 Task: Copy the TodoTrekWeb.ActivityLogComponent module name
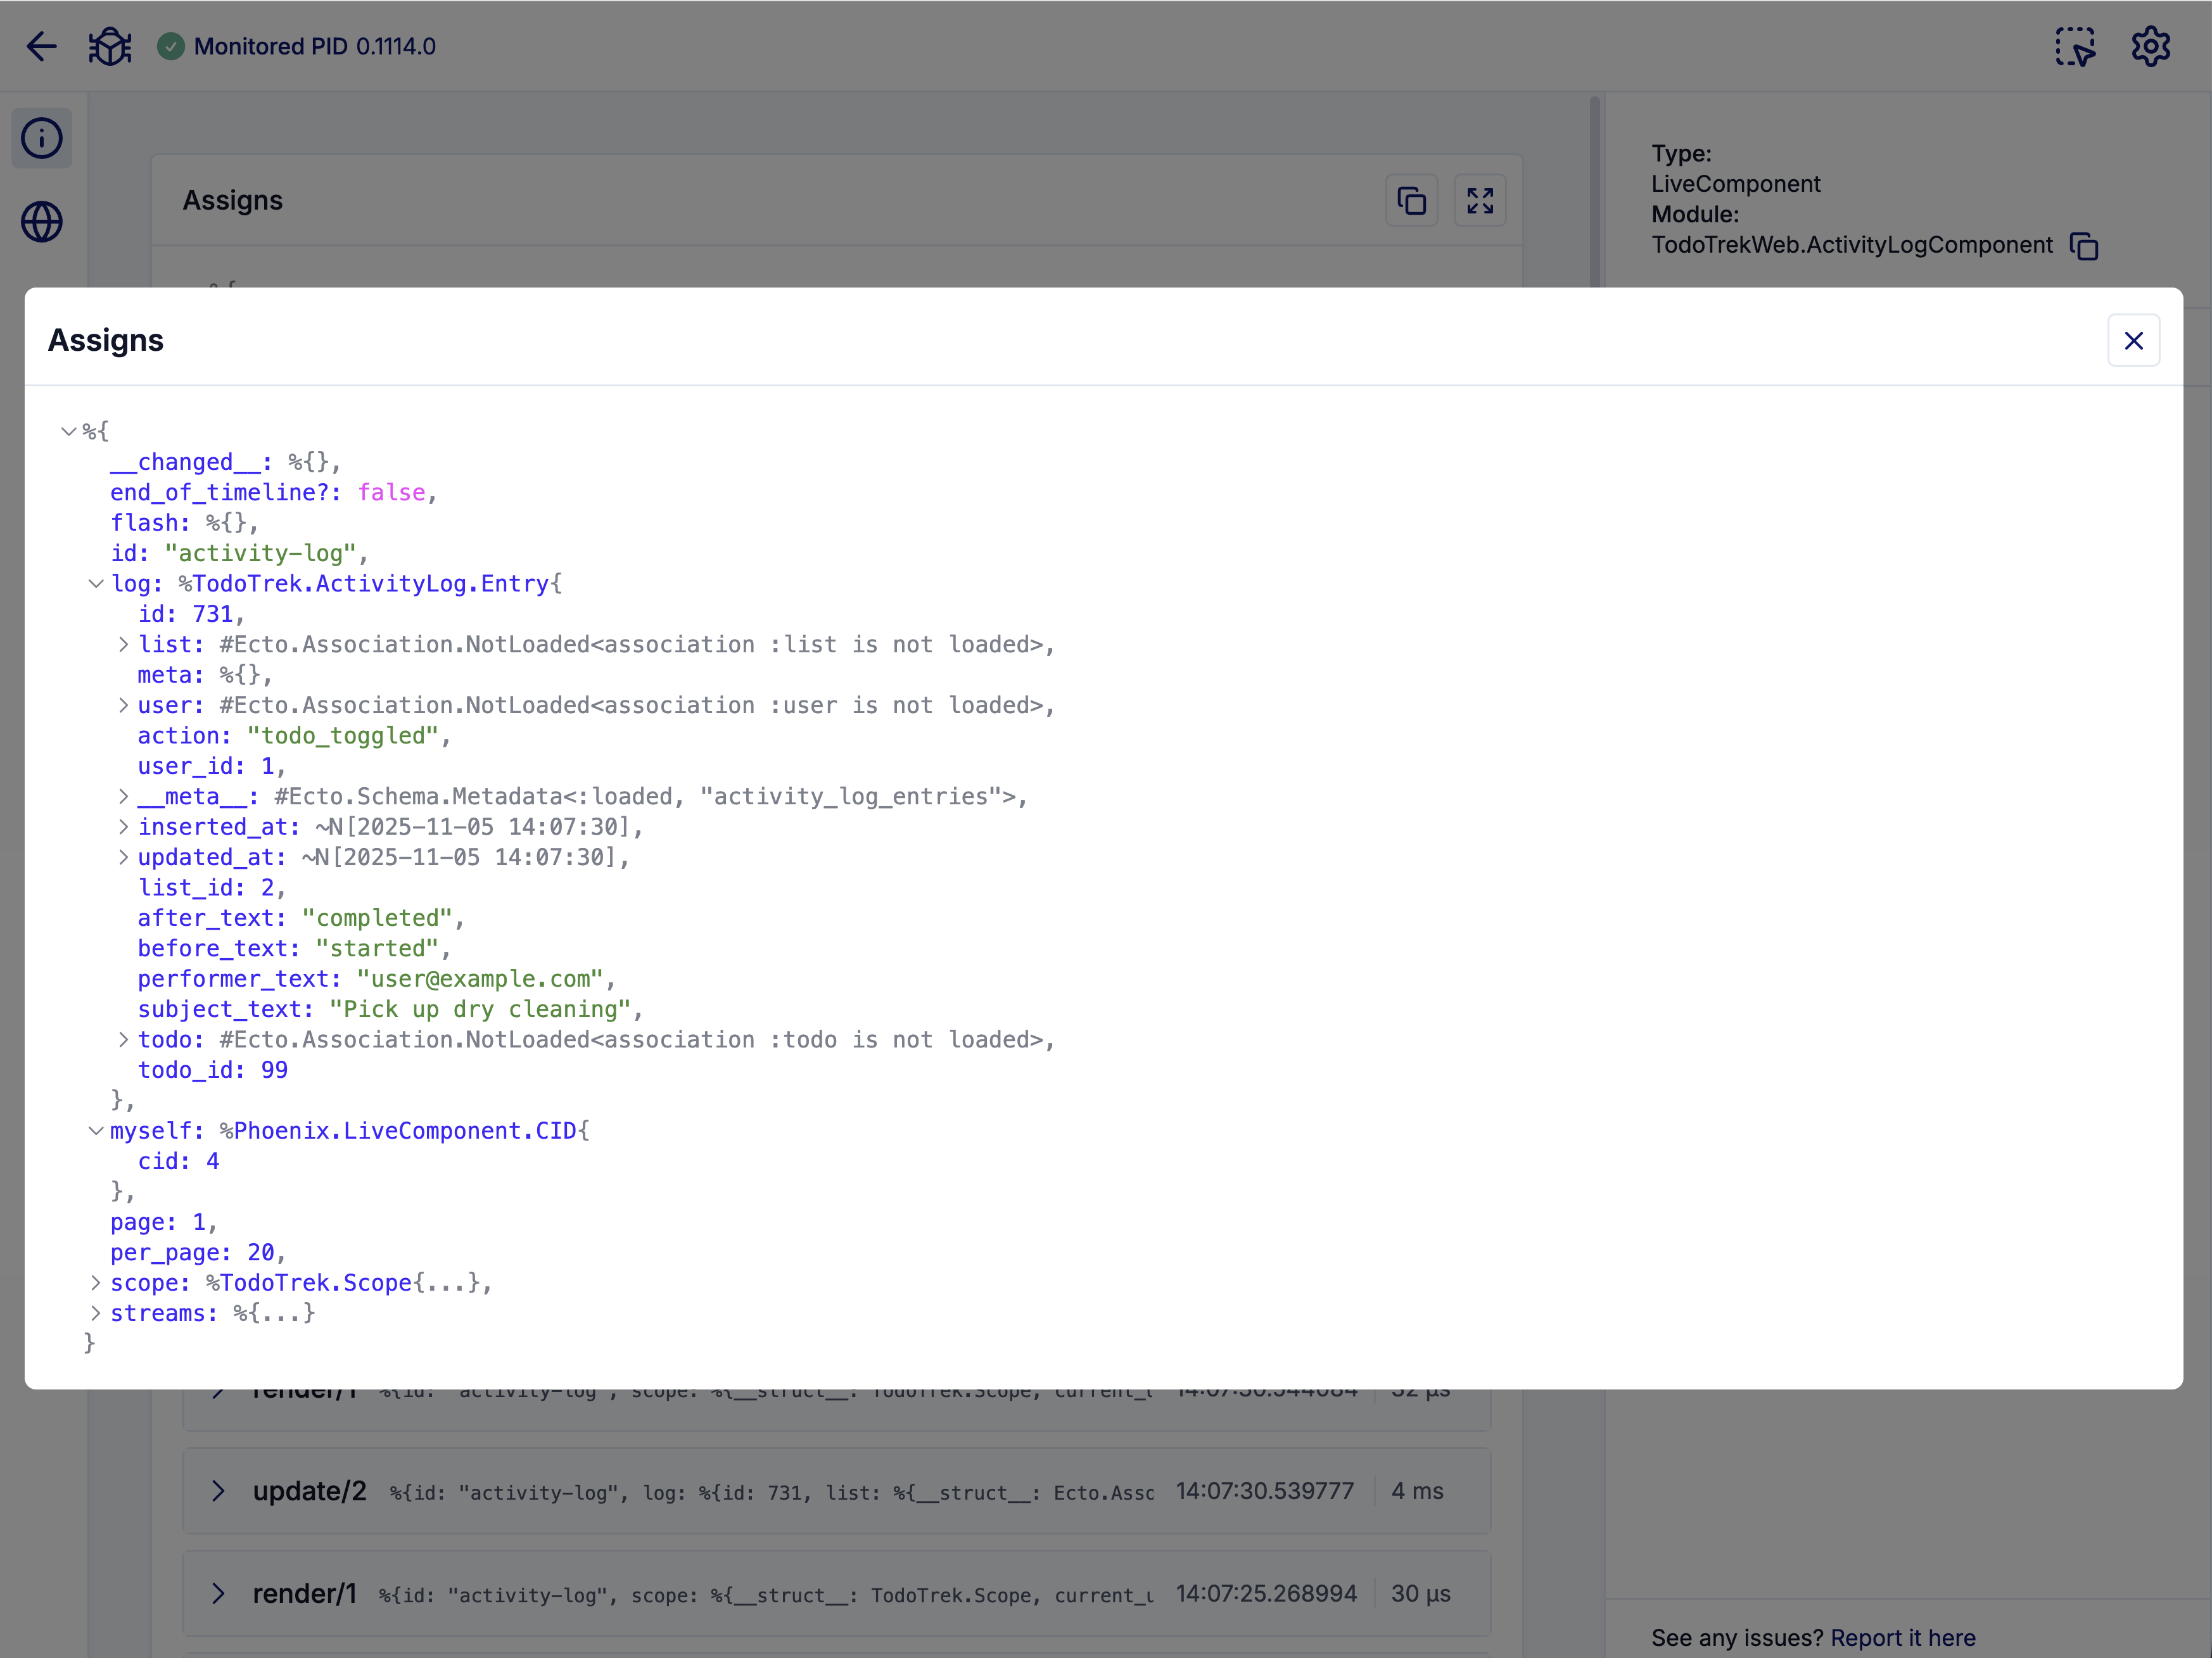pos(2085,246)
